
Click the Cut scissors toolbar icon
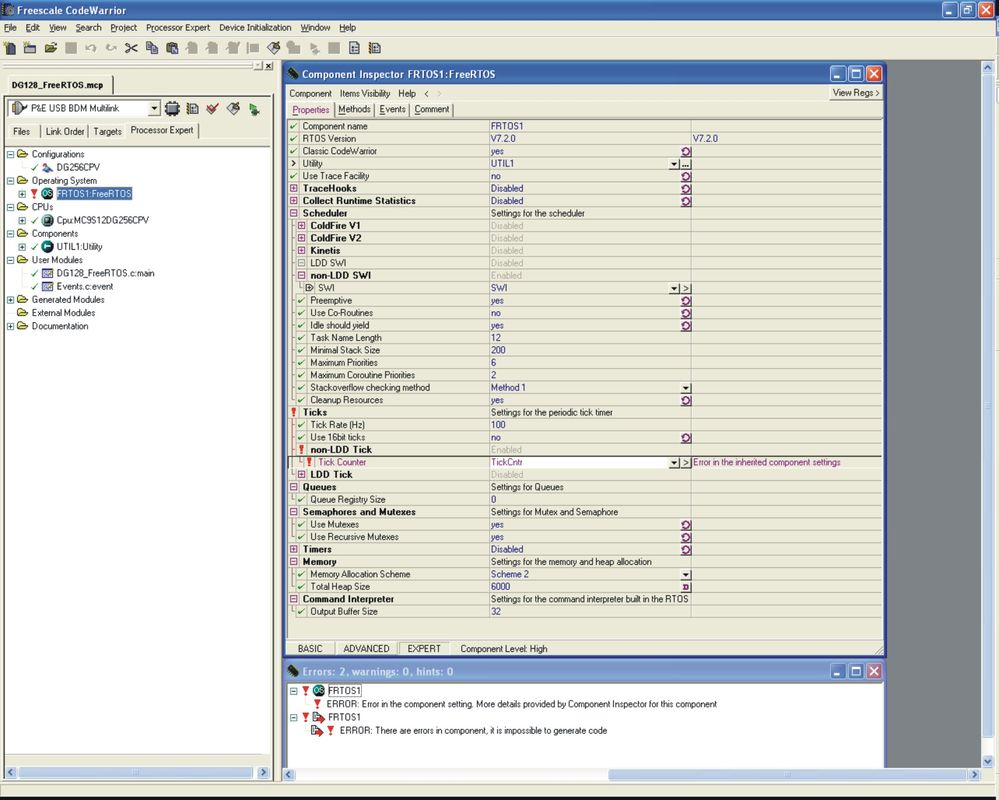pos(131,48)
